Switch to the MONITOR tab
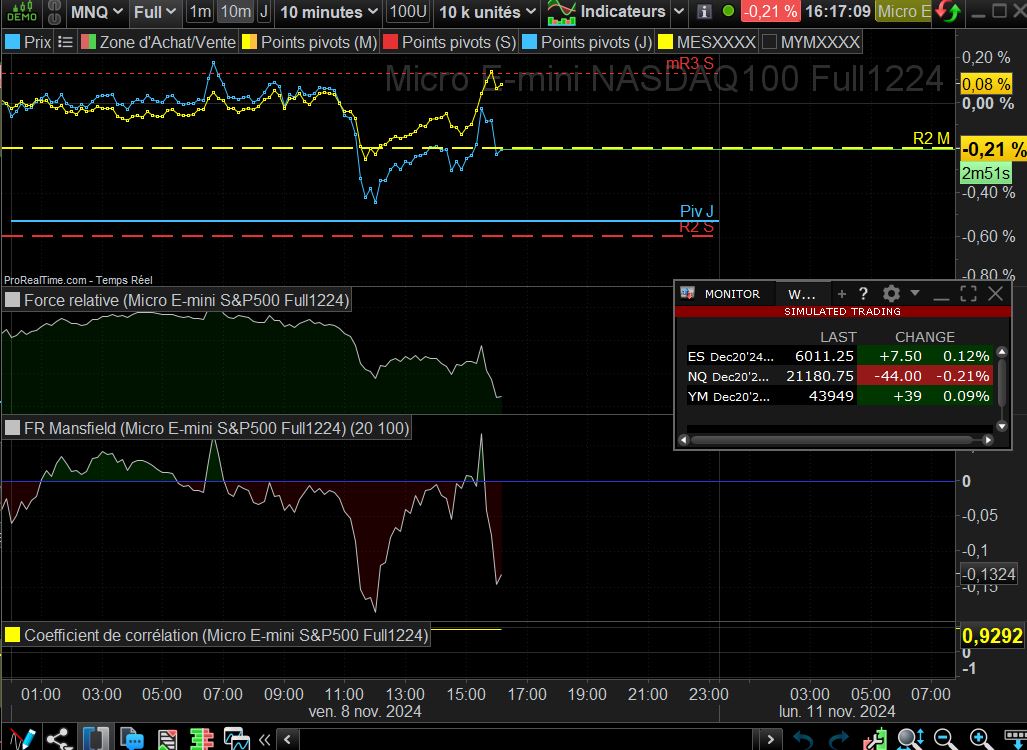 point(732,294)
